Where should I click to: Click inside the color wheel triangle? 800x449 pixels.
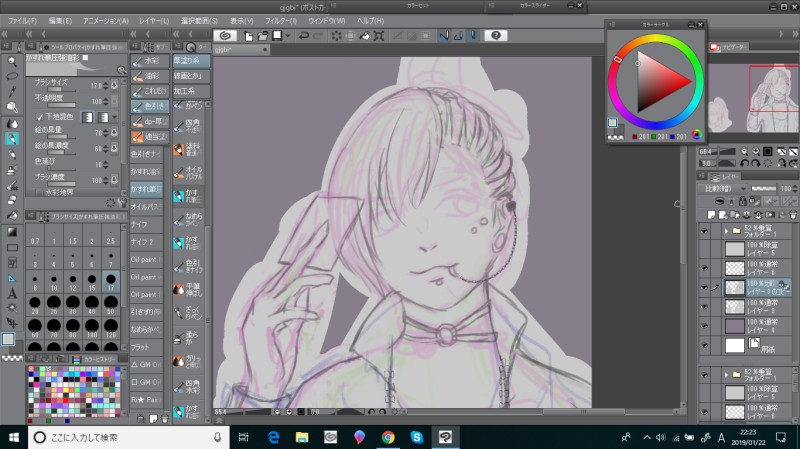tap(659, 82)
